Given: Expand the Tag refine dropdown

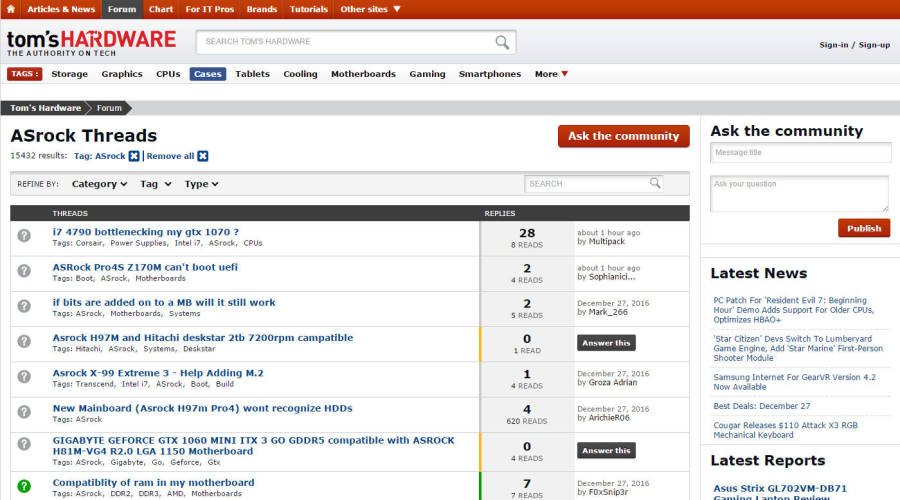Looking at the screenshot, I should (156, 184).
